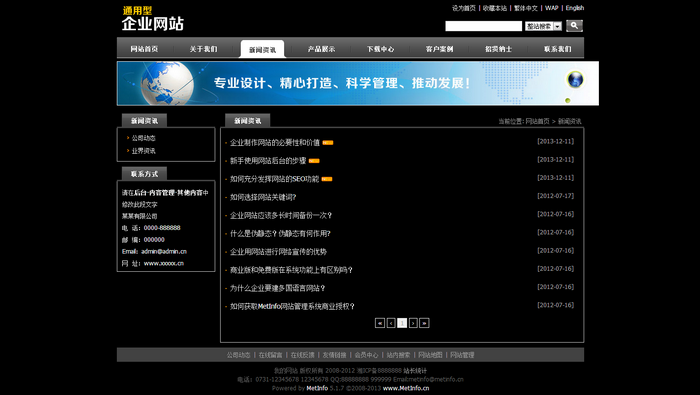Open article 商业版和免费版在系统功能上有区别吗?

[291, 270]
